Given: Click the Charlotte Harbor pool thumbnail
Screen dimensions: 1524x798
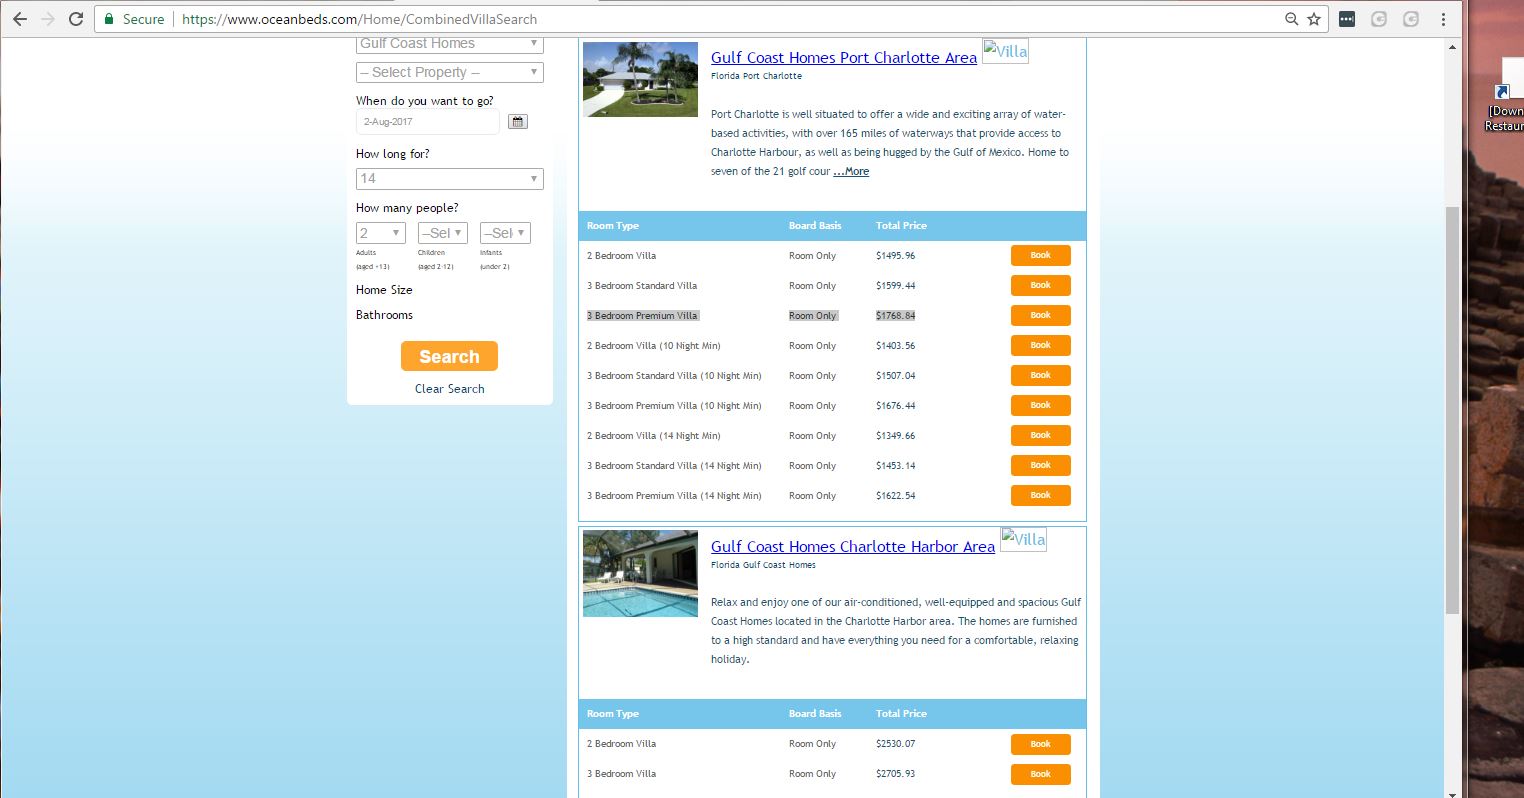Looking at the screenshot, I should (640, 573).
